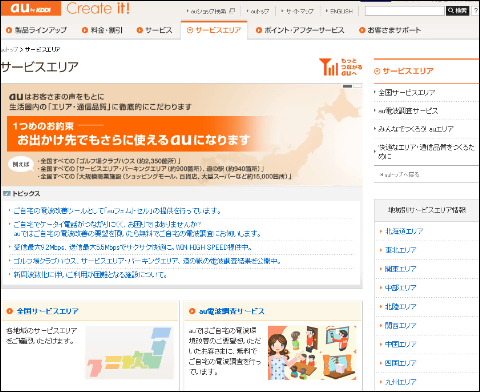Click the black 検索 search button
The width and height of the screenshot is (480, 392).
tap(457, 11)
